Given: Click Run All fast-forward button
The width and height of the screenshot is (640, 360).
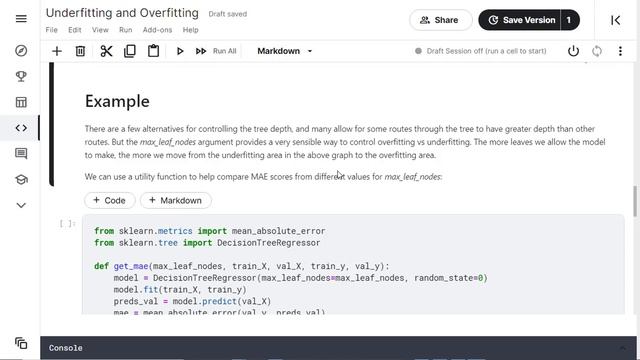Looking at the screenshot, I should click(x=216, y=51).
